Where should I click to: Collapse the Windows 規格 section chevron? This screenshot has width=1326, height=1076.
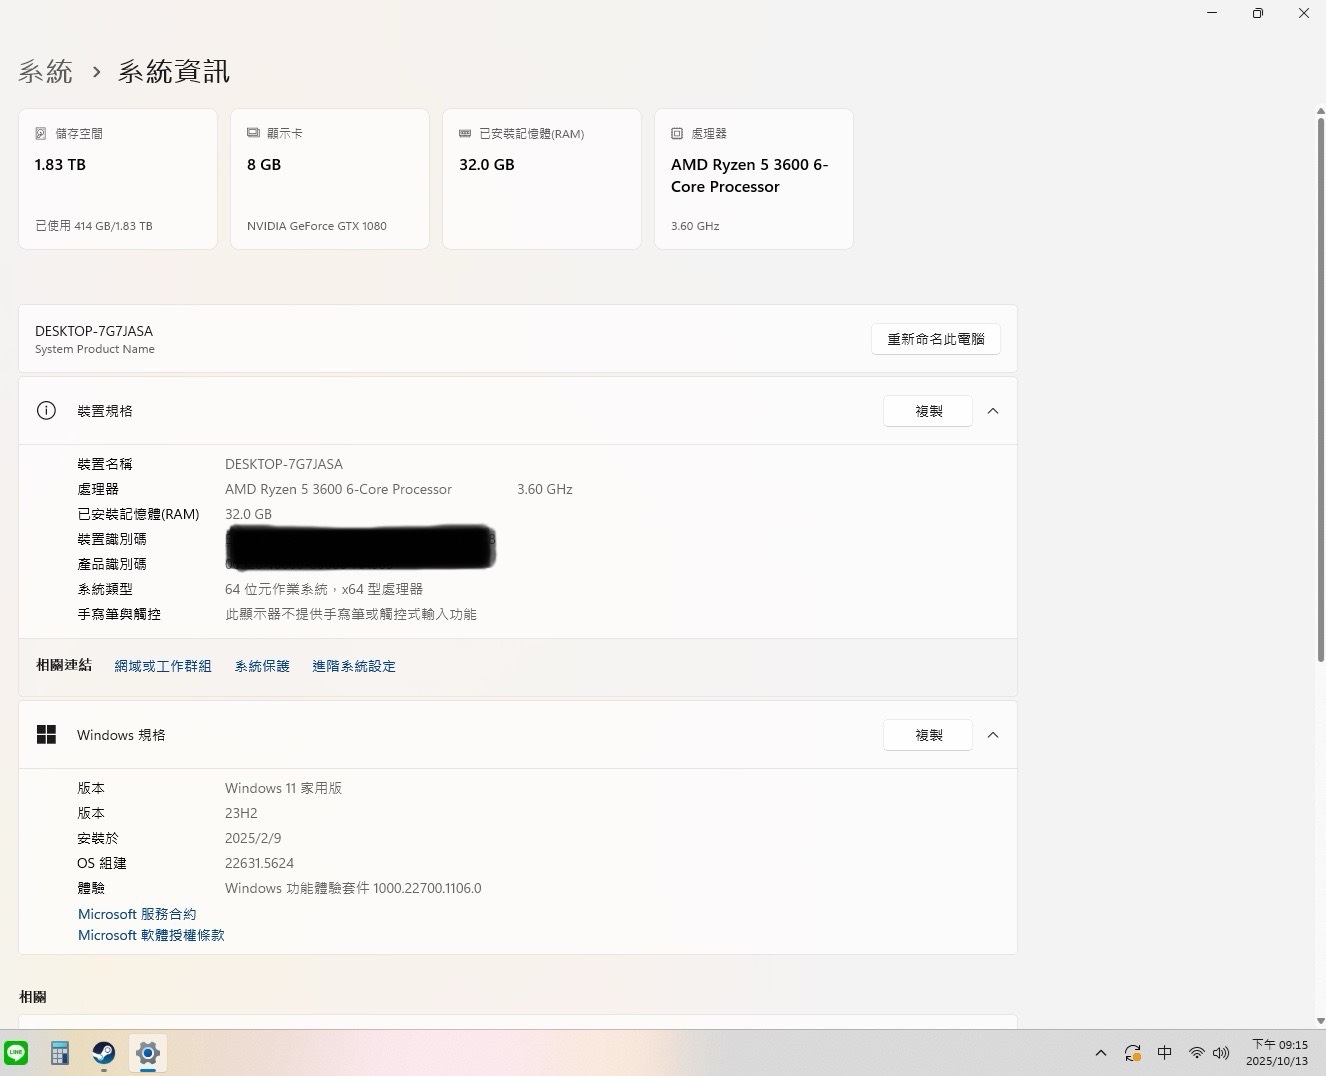click(x=993, y=735)
